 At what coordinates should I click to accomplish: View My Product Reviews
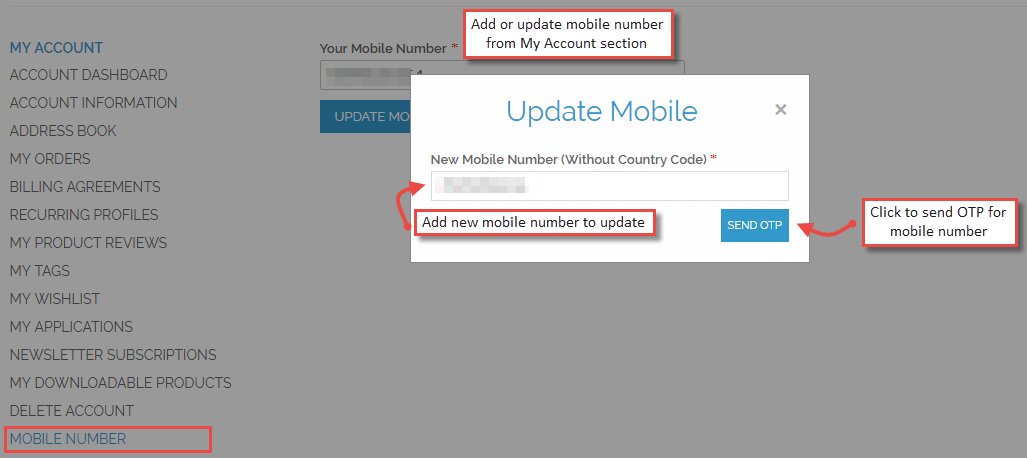tap(88, 243)
